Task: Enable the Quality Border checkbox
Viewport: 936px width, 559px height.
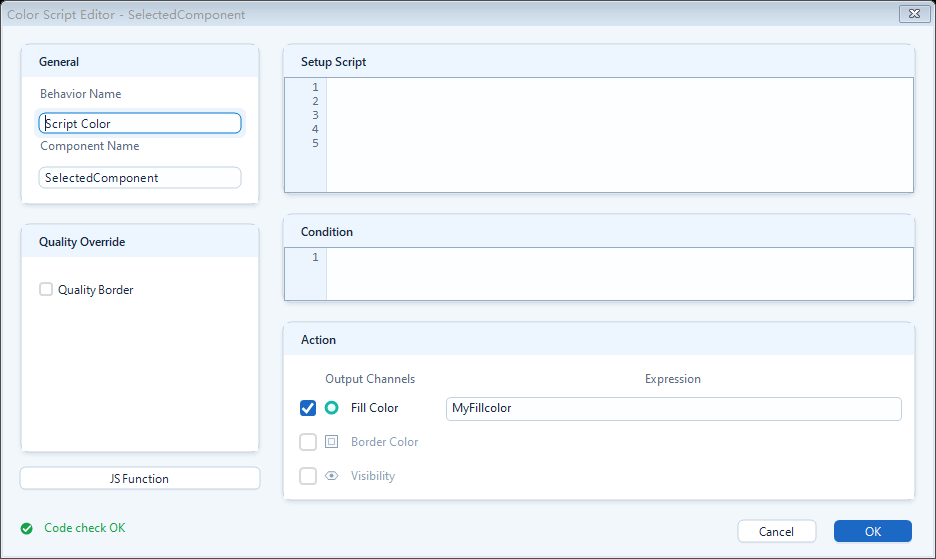Action: tap(46, 290)
